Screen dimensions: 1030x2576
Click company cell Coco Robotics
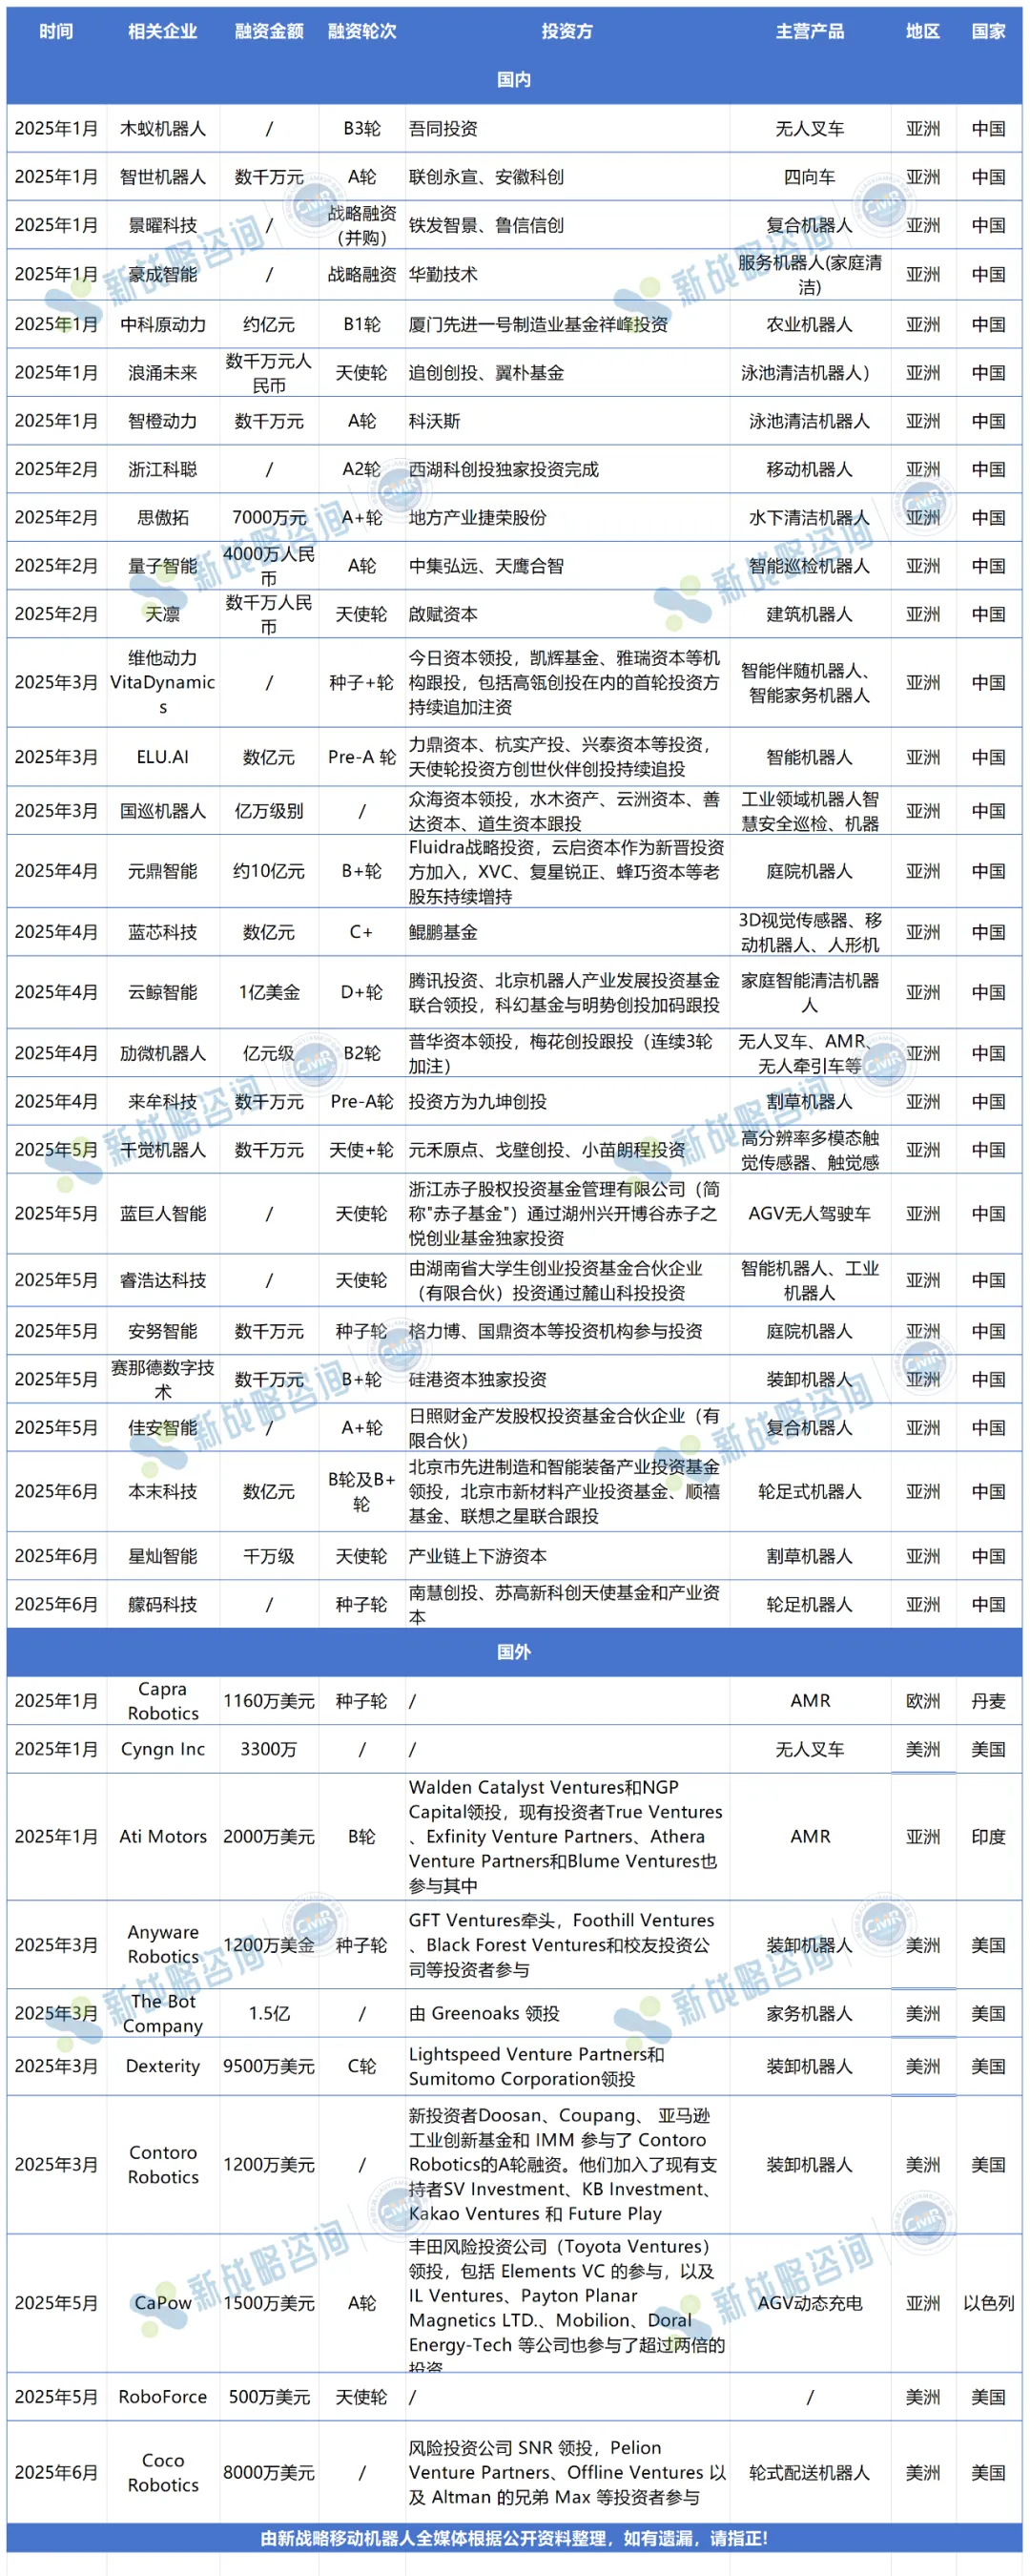coord(162,2473)
